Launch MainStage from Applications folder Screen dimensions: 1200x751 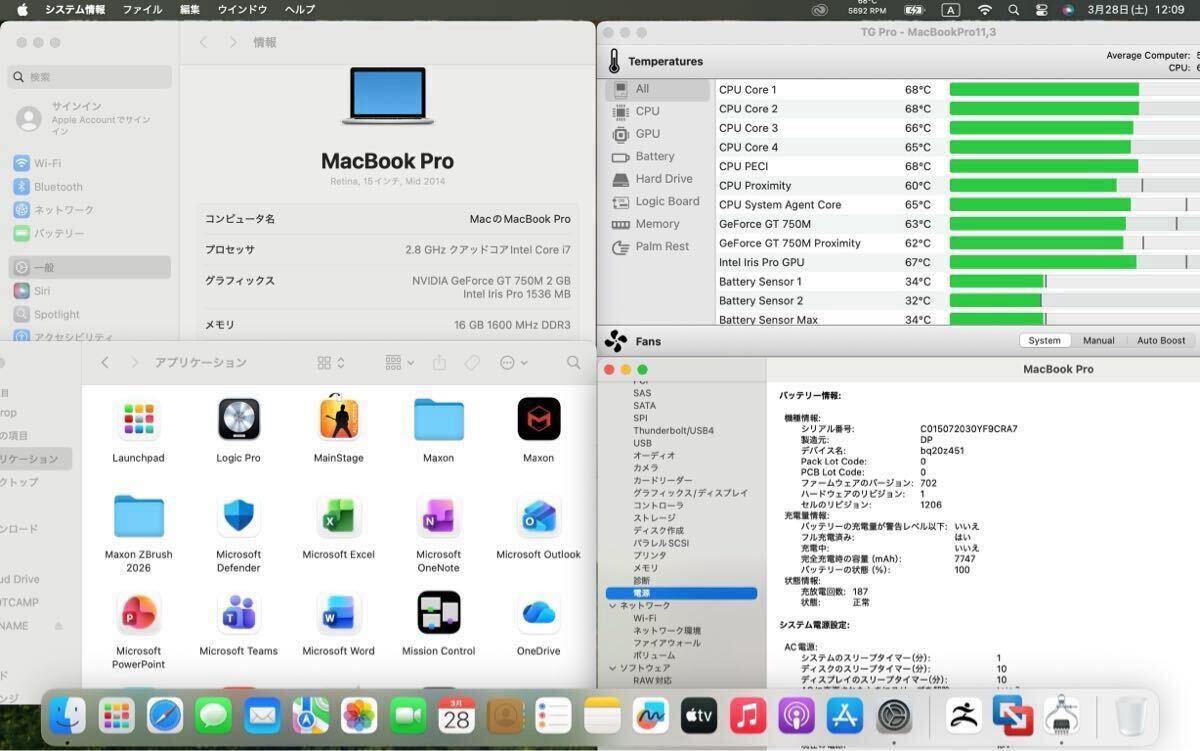coord(338,420)
